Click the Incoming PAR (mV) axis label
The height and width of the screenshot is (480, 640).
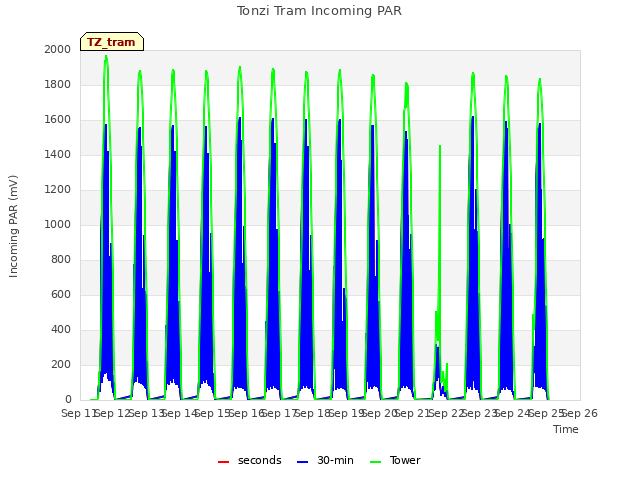(13, 227)
